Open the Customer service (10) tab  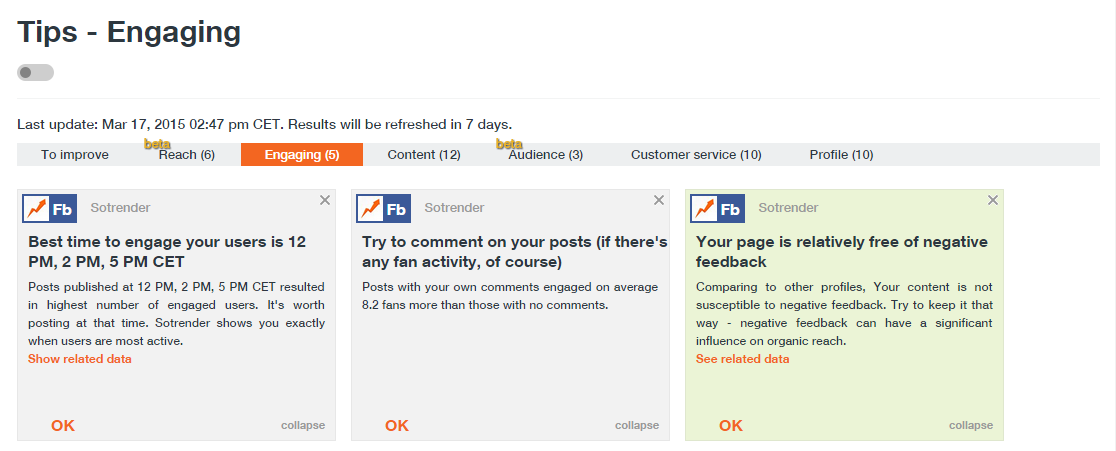(696, 155)
